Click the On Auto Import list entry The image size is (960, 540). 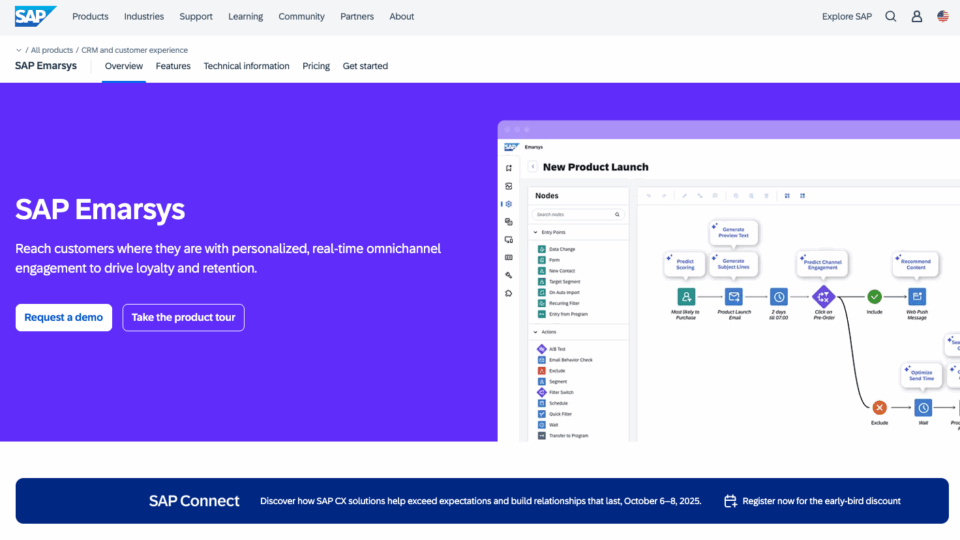point(564,293)
